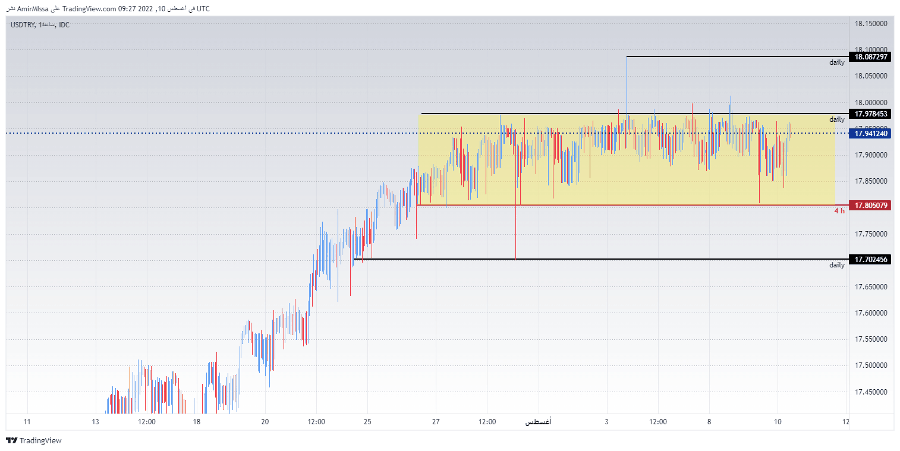Click the 17.900000 price axis value
Viewport: 900px width, 451px height.
[871, 155]
